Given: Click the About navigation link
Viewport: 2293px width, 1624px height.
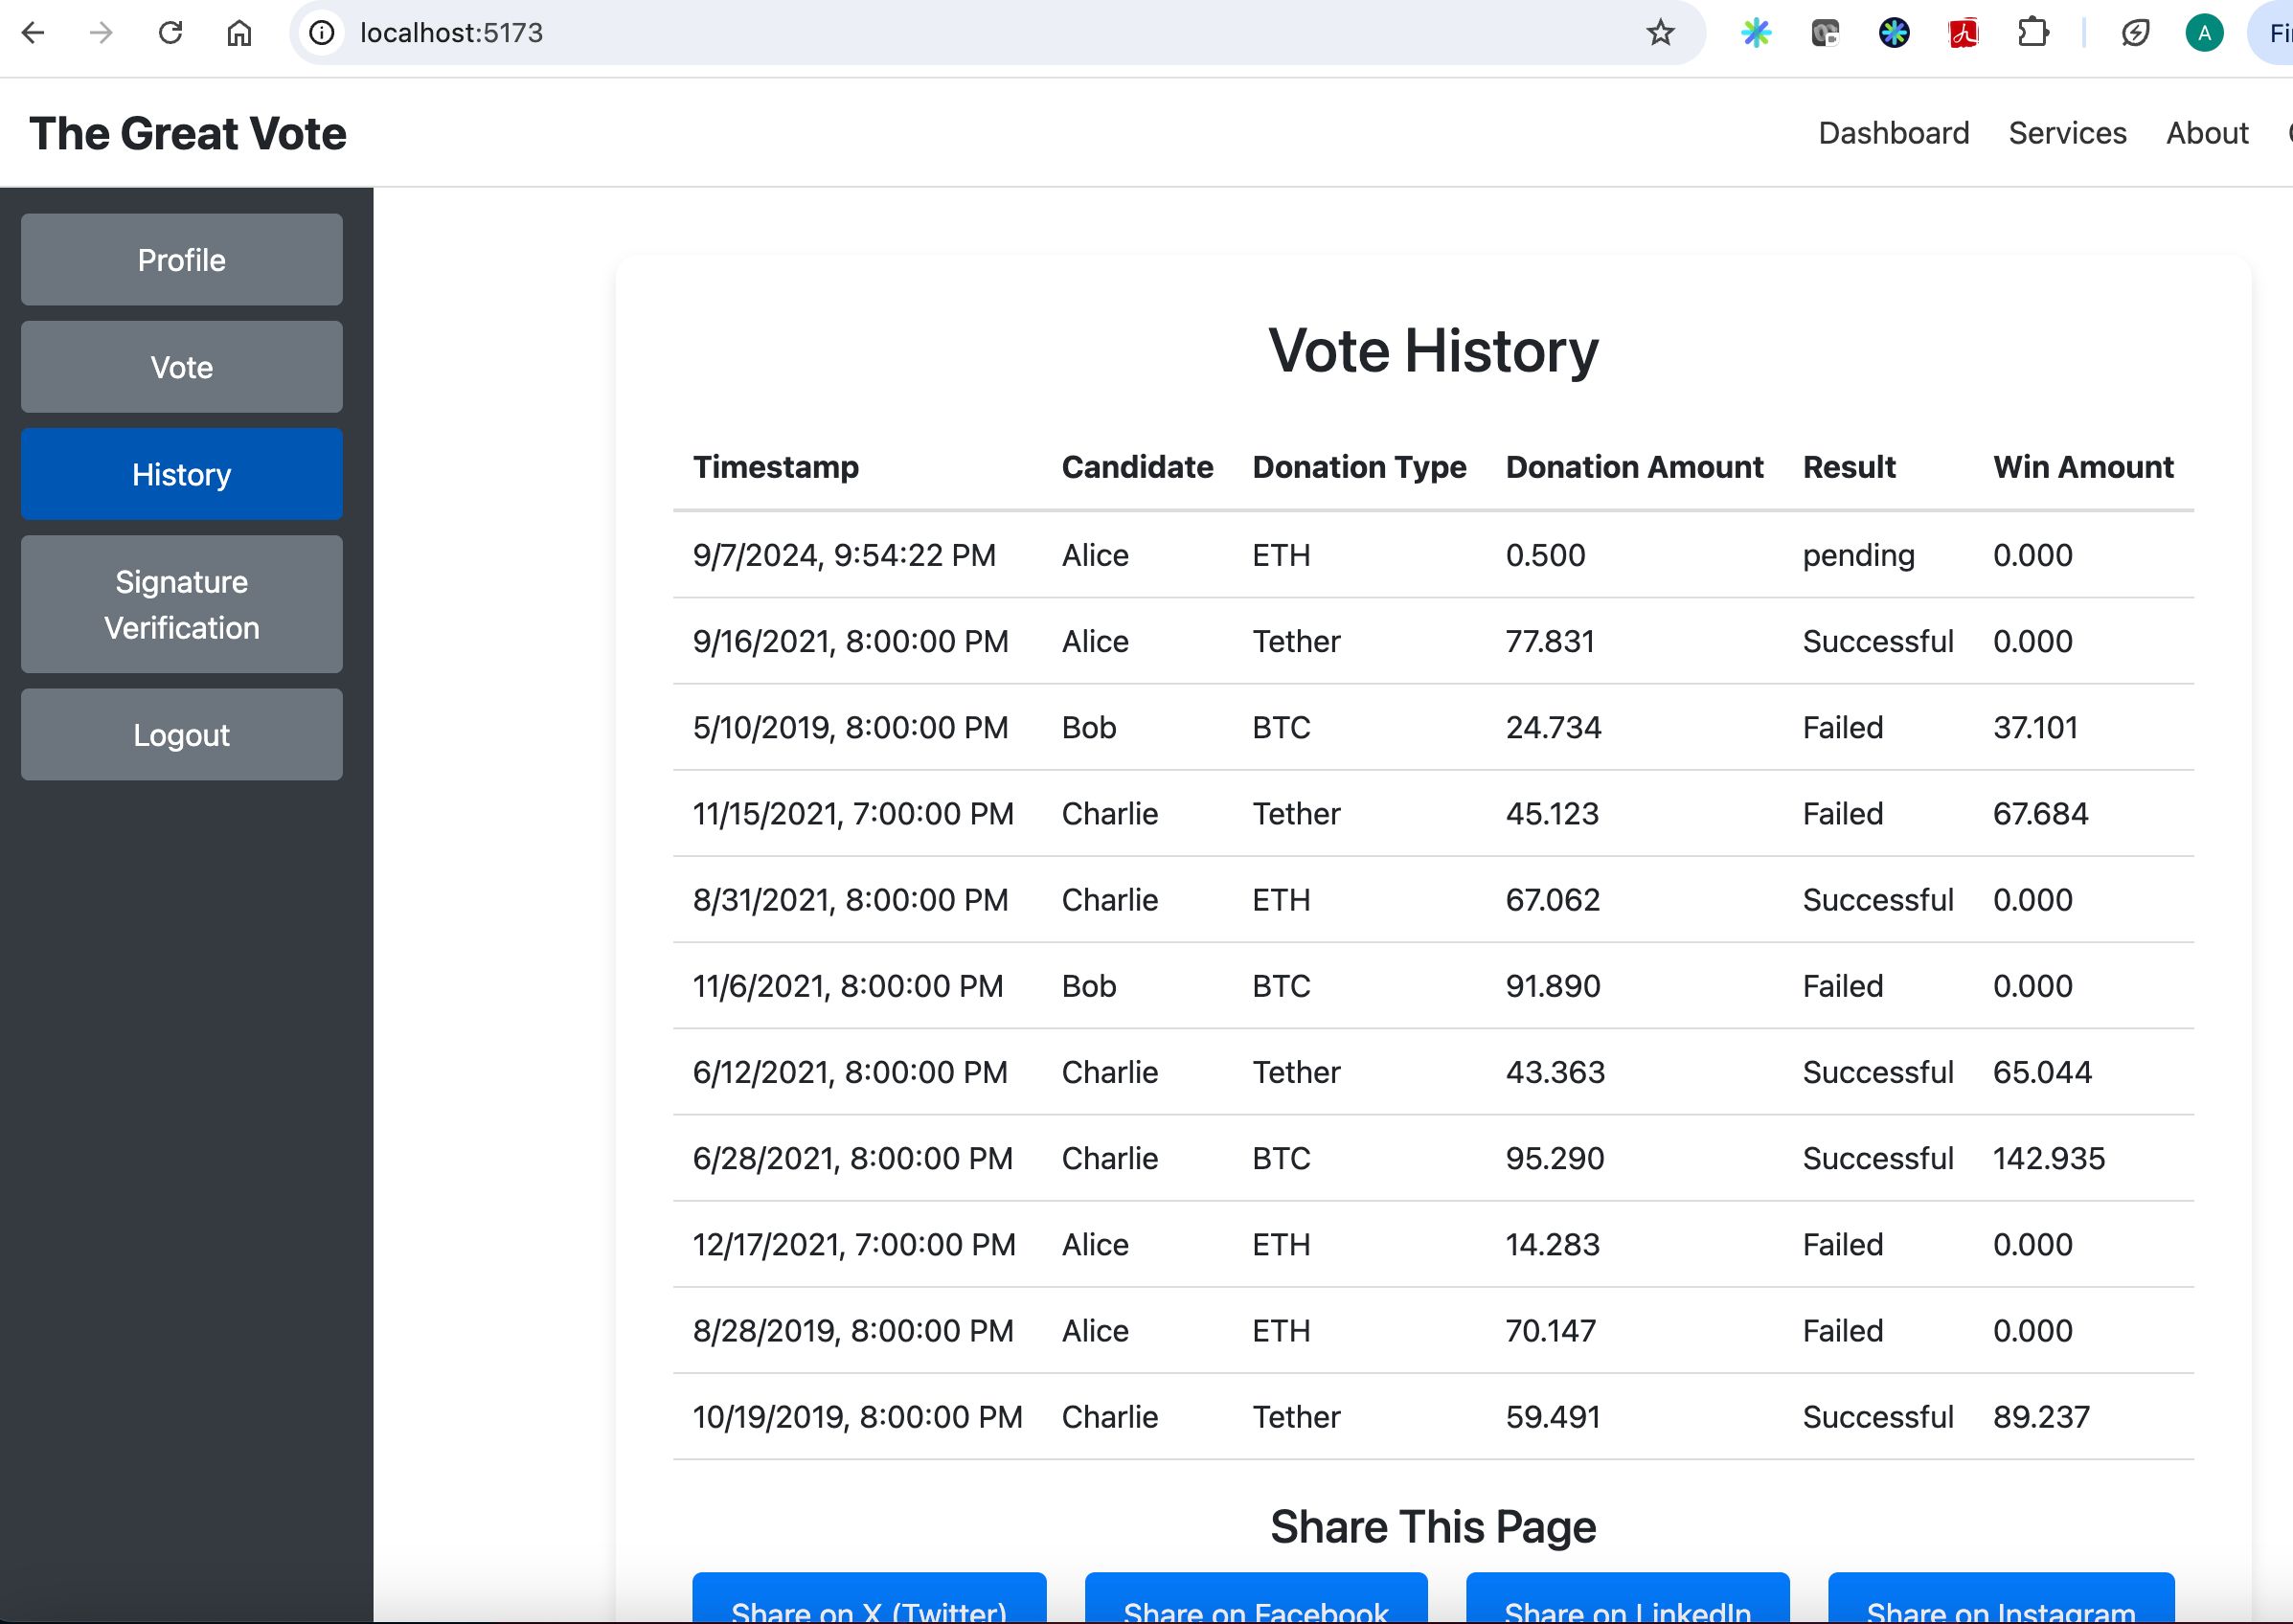Looking at the screenshot, I should click(x=2203, y=132).
